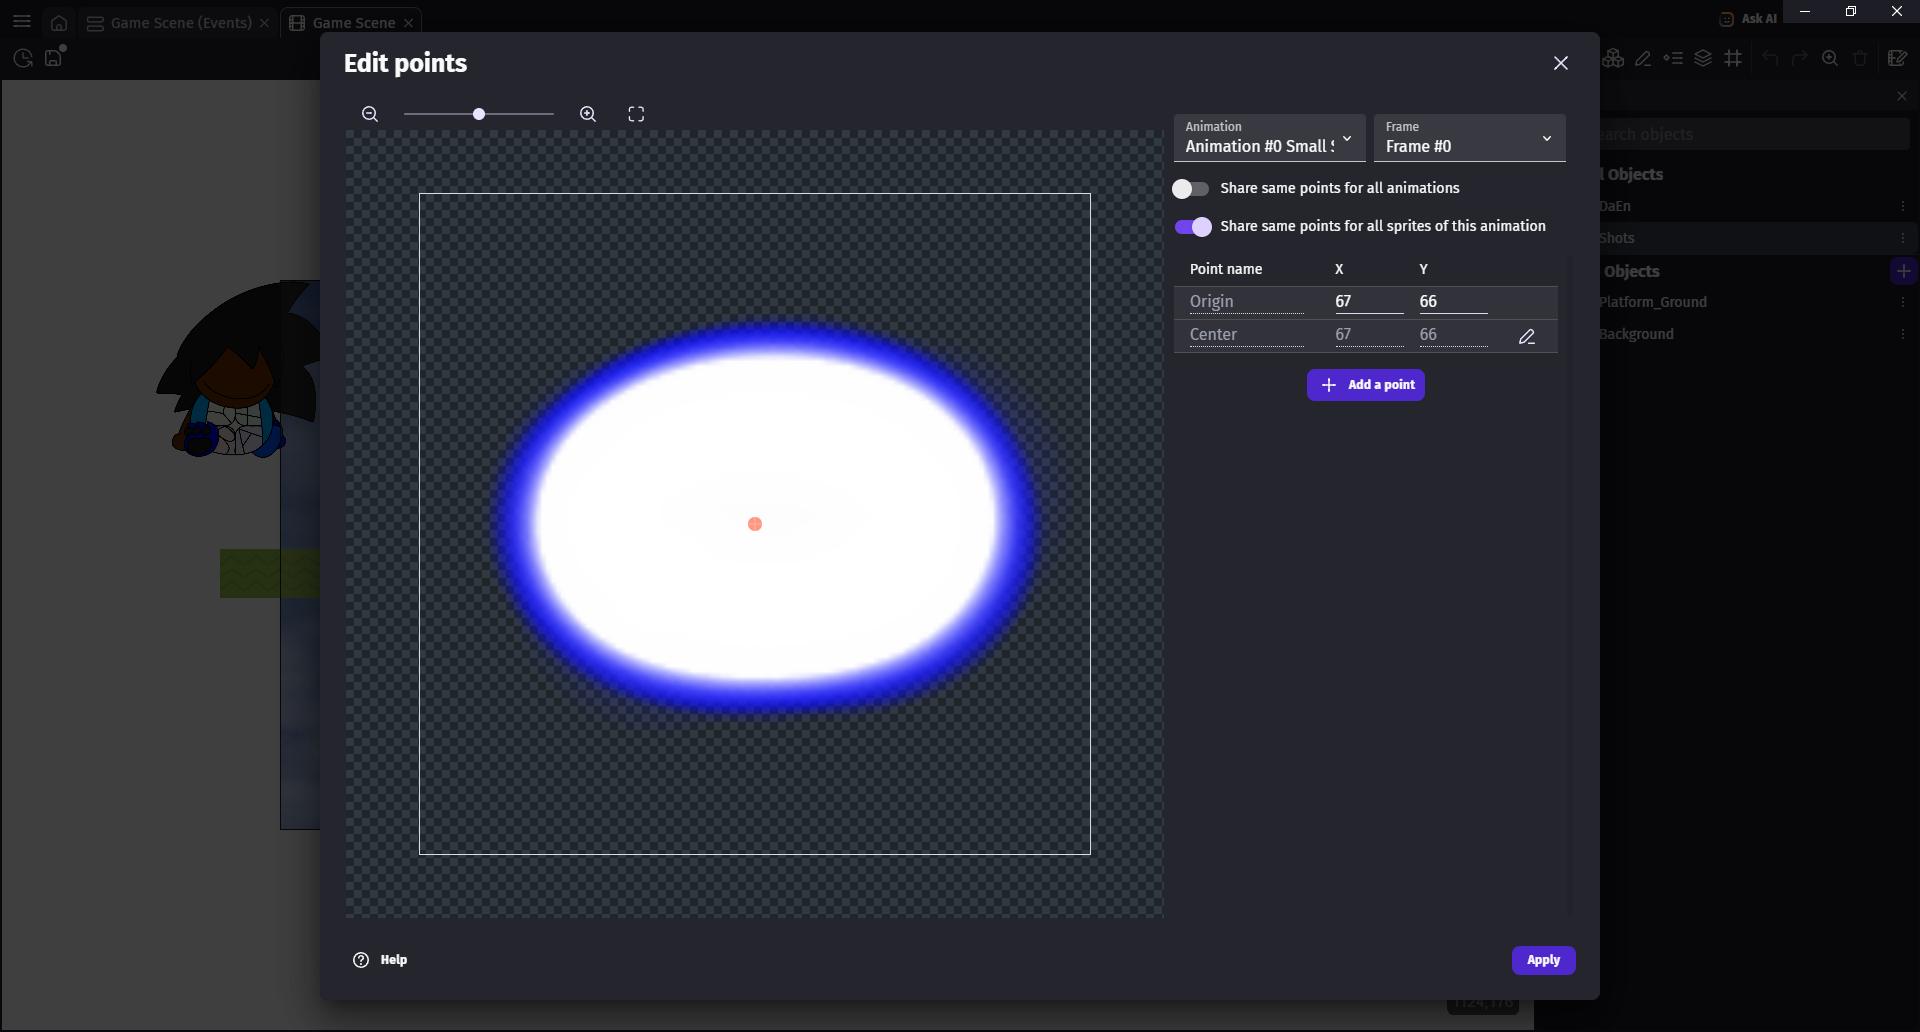Click the zoom out magnifier icon
This screenshot has height=1032, width=1920.
[370, 114]
